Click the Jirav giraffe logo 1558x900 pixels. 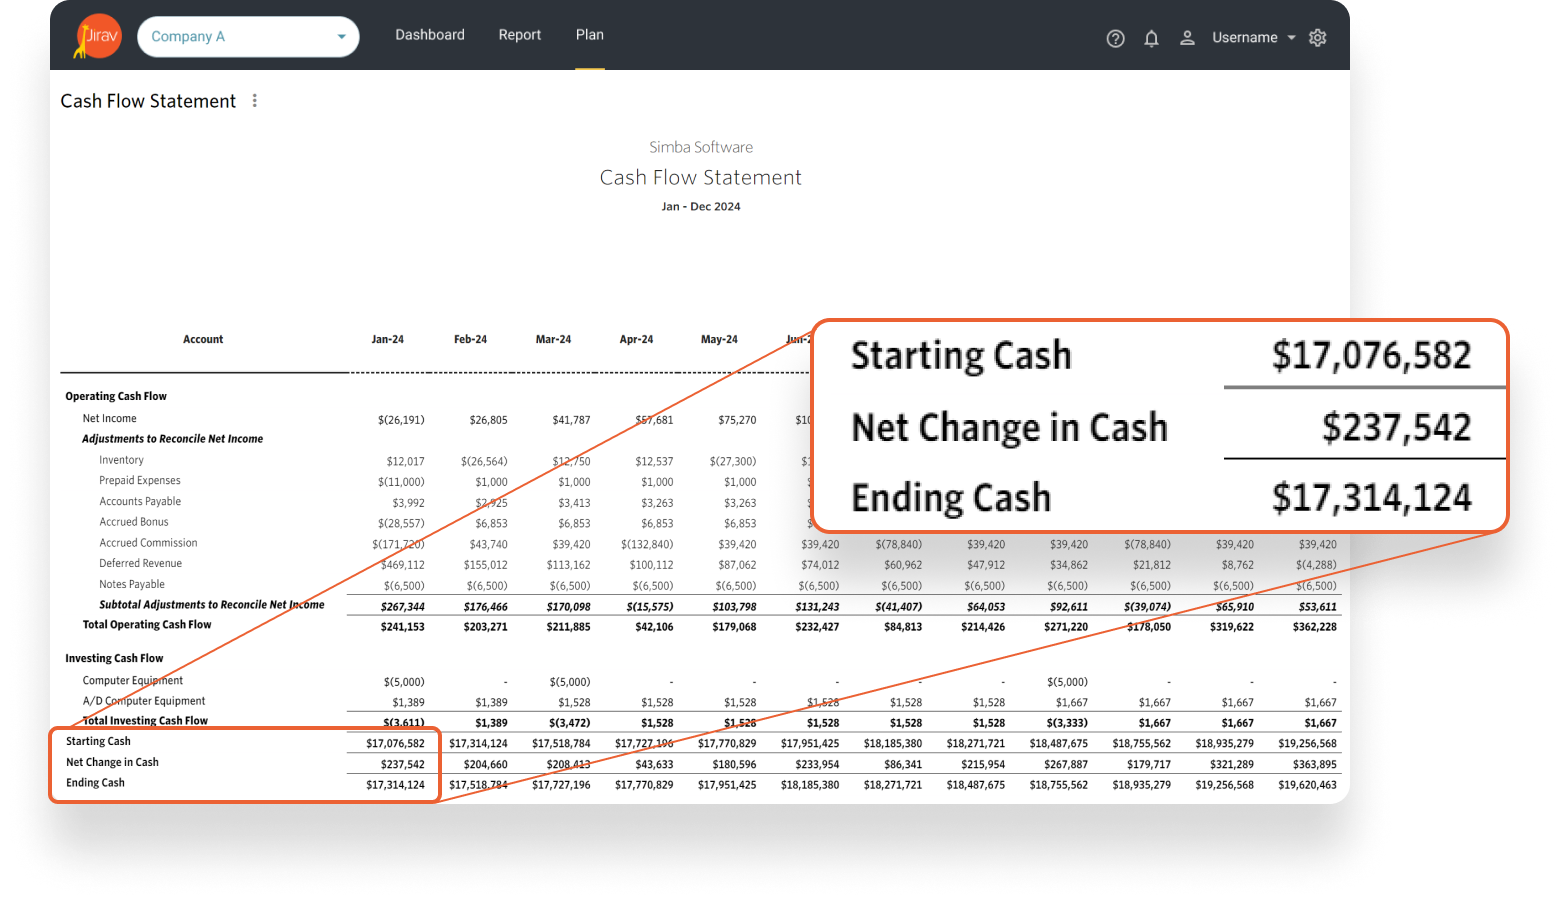tap(98, 37)
